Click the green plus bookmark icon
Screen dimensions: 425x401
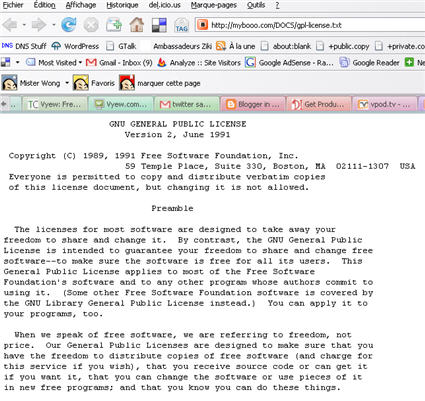tap(409, 62)
